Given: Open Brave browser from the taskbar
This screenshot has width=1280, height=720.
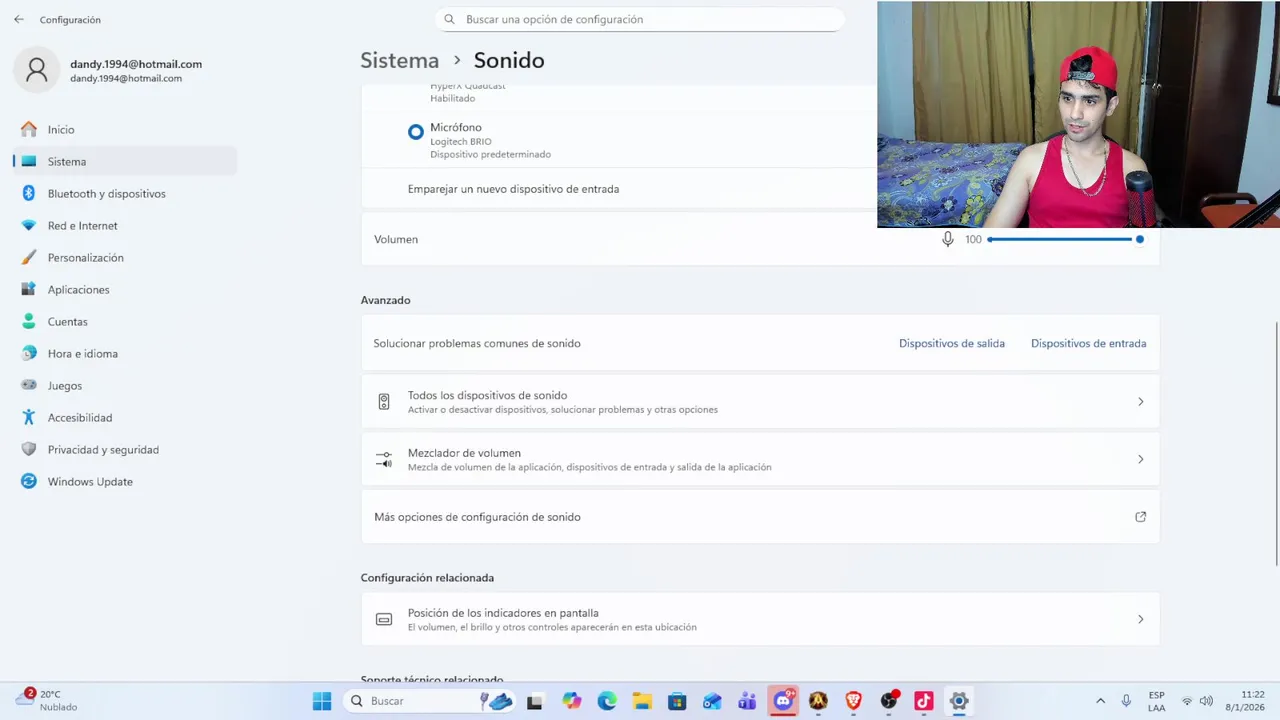Looking at the screenshot, I should [853, 702].
